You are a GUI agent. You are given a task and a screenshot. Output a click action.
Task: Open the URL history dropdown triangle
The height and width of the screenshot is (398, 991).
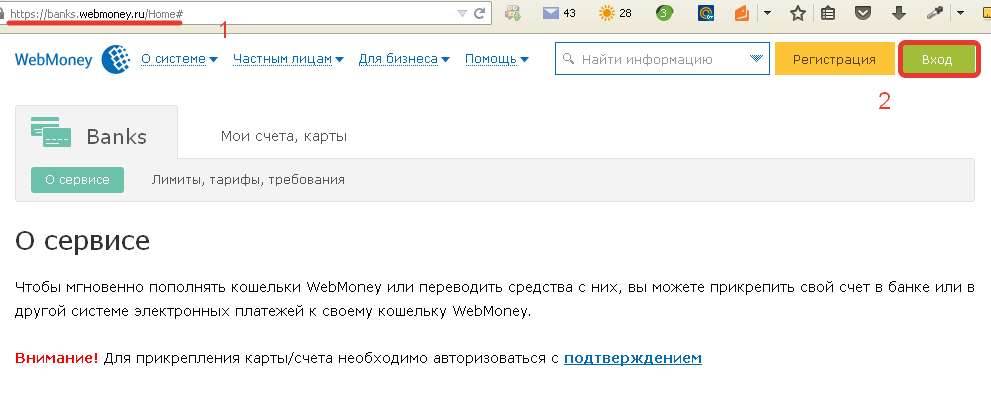[x=463, y=13]
